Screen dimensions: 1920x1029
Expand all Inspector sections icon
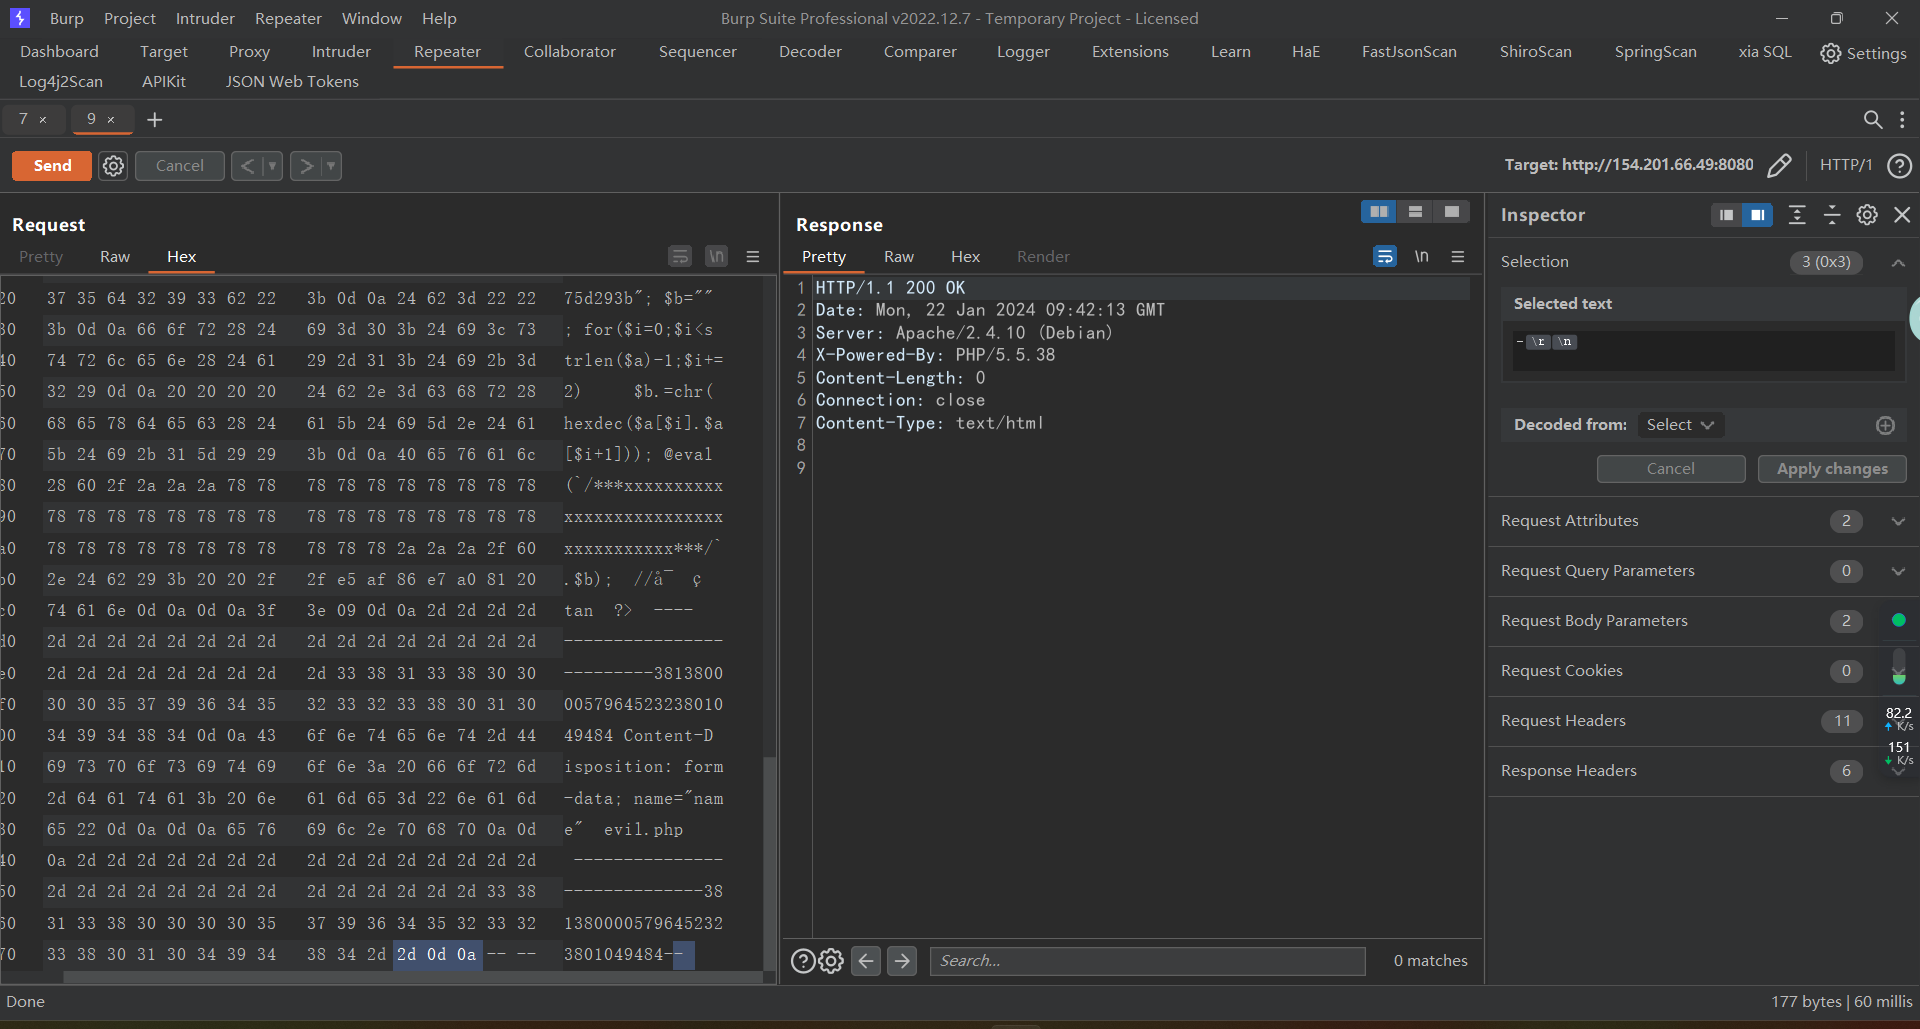[x=1797, y=215]
